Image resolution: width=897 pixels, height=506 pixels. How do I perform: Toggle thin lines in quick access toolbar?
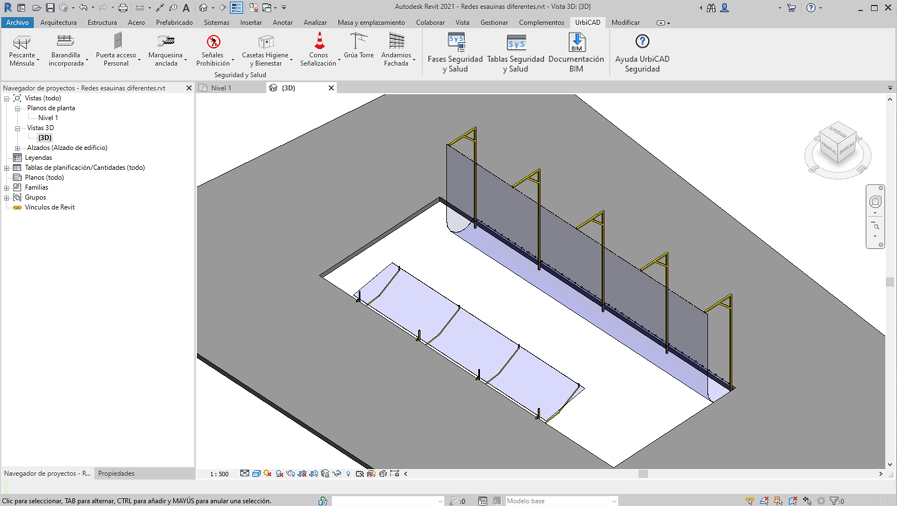click(x=237, y=8)
